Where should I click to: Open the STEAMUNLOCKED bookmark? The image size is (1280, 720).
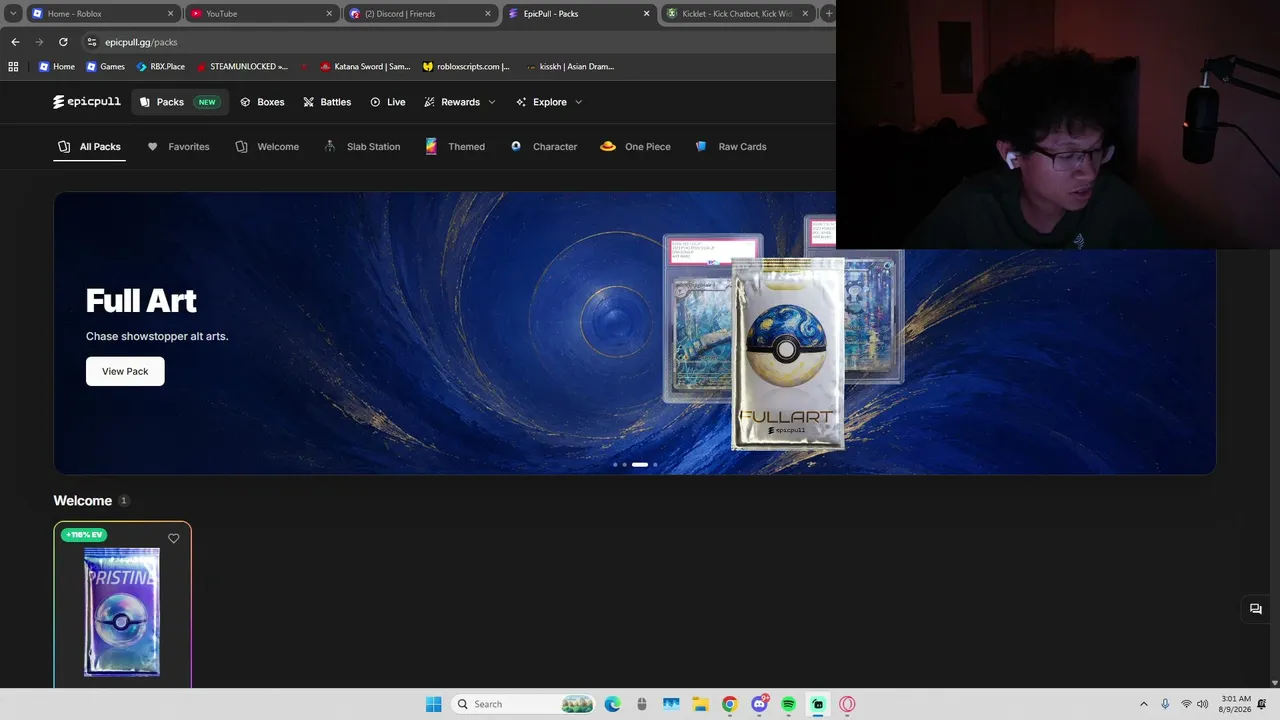[242, 67]
